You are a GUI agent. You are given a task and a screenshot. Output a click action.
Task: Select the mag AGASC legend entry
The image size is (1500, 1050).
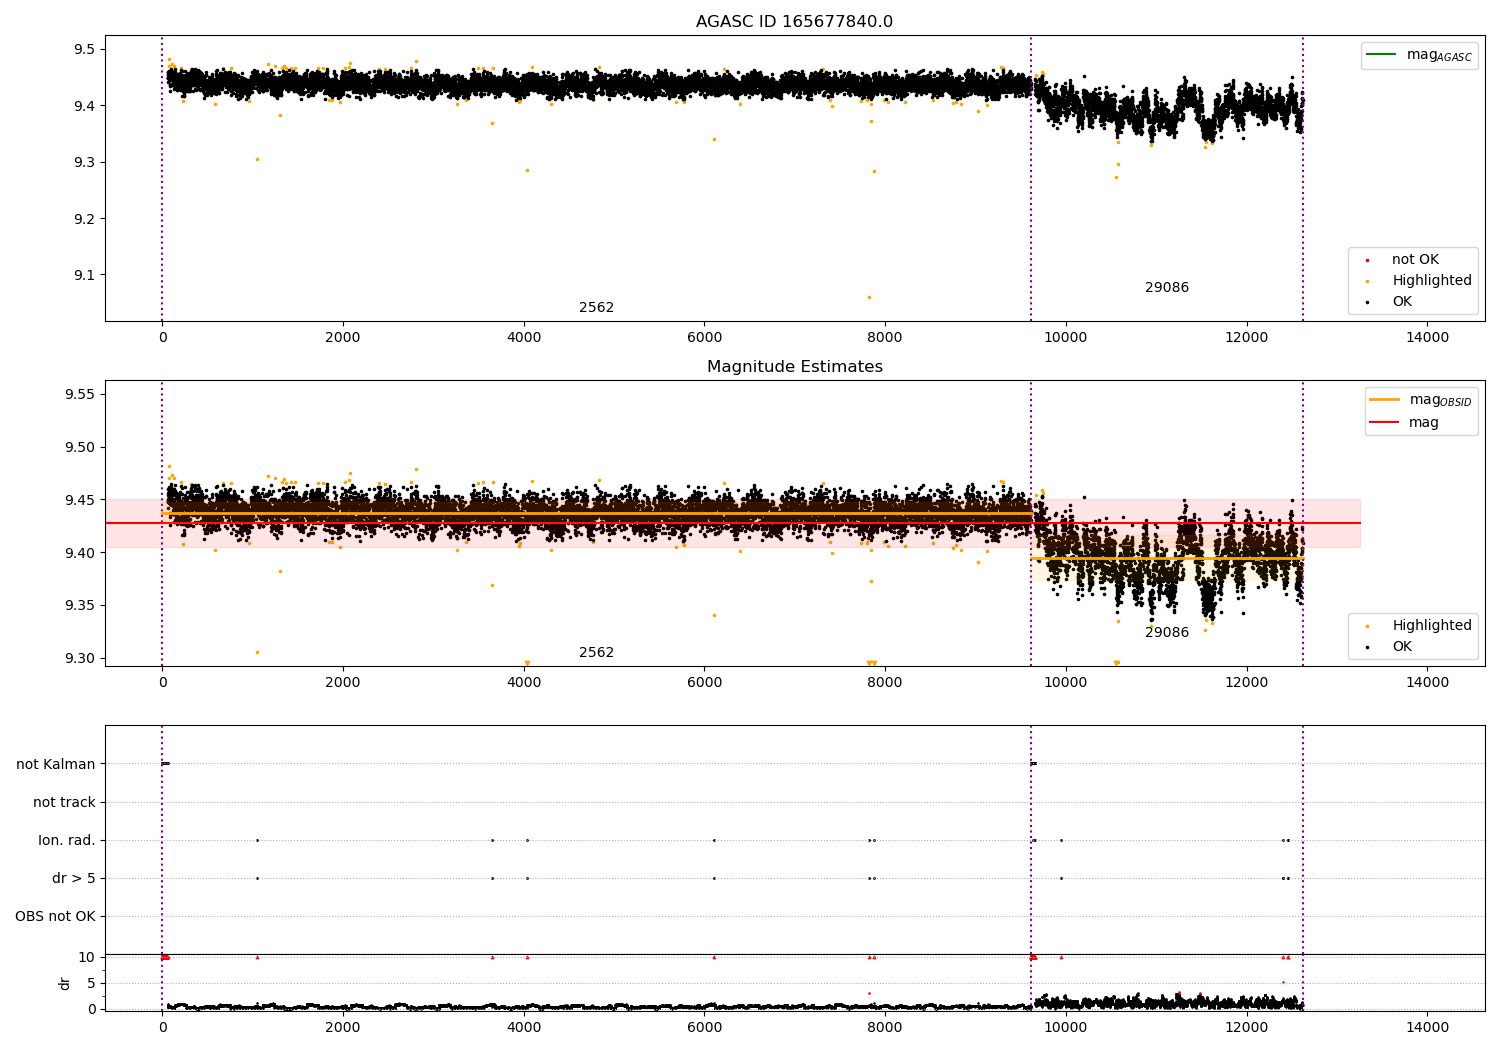(1419, 55)
